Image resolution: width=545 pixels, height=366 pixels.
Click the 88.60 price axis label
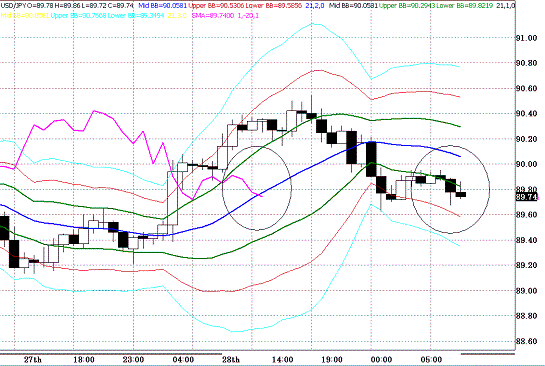click(527, 341)
